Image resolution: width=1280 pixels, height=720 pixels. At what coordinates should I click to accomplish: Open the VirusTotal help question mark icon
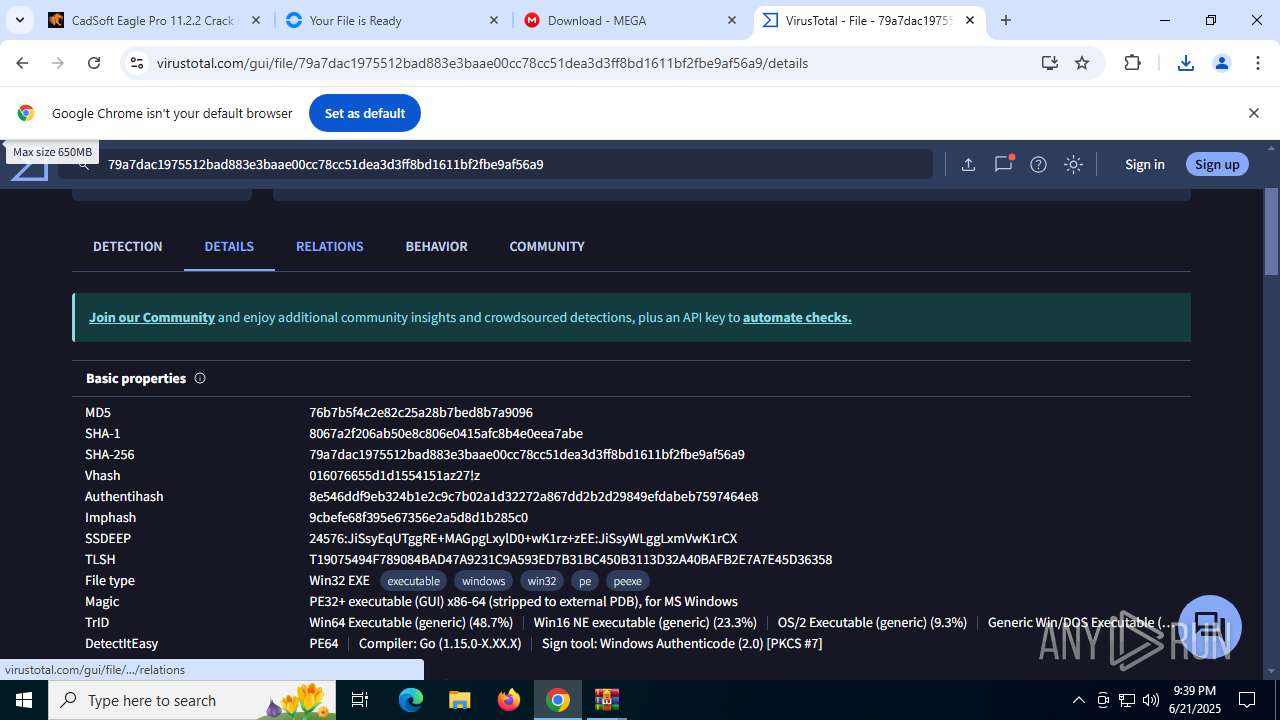(1038, 164)
